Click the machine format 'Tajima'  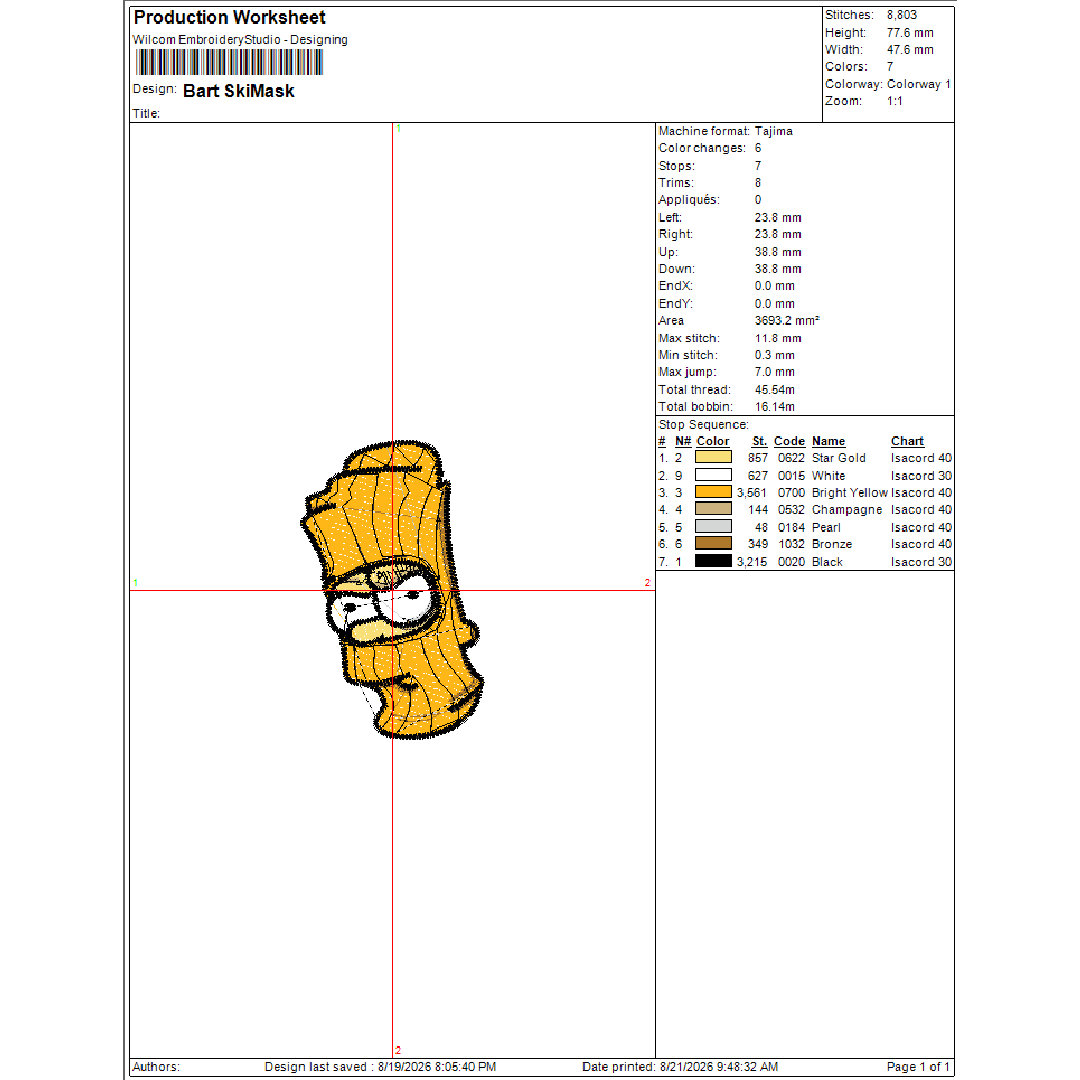pos(773,131)
